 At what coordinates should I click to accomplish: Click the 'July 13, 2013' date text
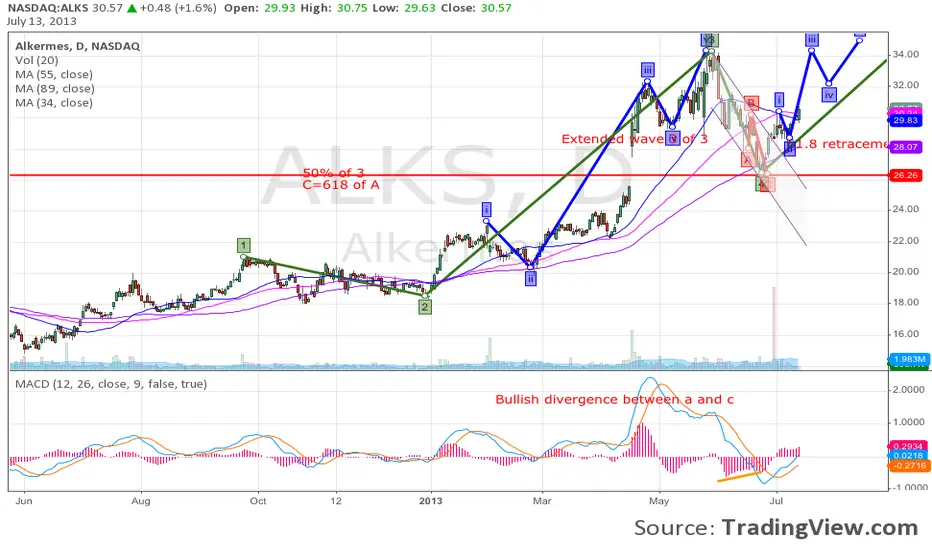coord(42,21)
